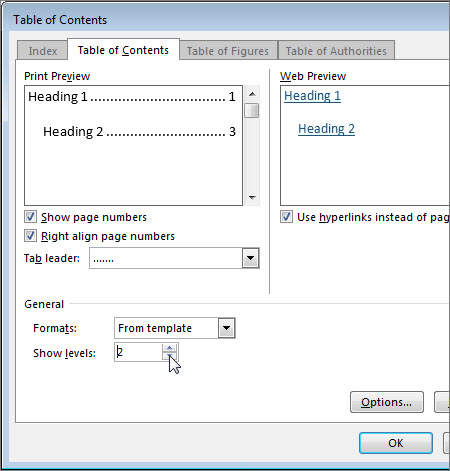Select the From template combo box

(175, 328)
